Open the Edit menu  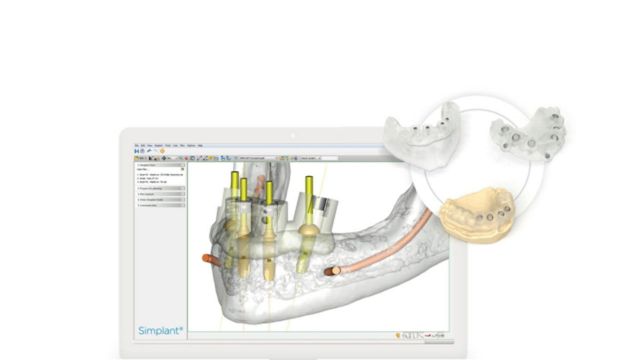(142, 145)
